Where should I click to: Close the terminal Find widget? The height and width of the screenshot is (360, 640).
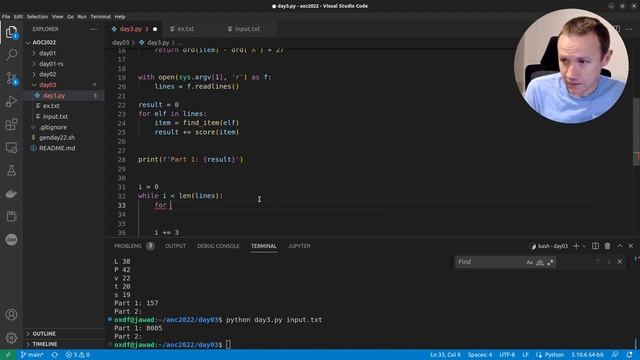[x=620, y=262]
